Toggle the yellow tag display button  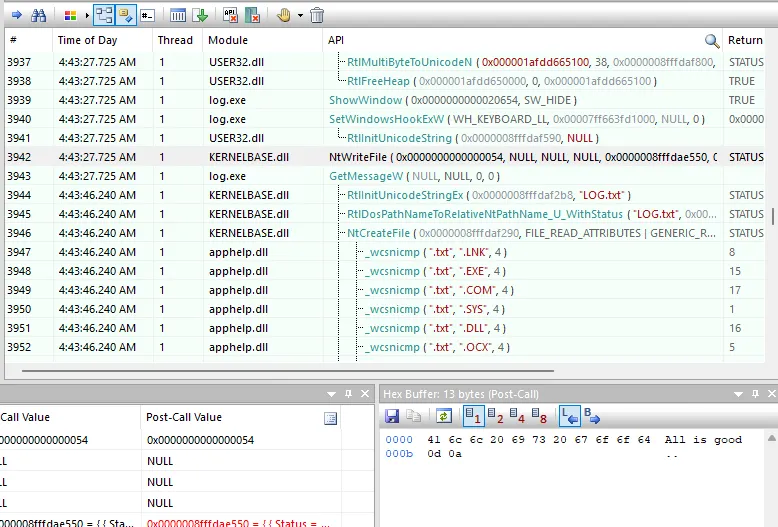(x=126, y=15)
